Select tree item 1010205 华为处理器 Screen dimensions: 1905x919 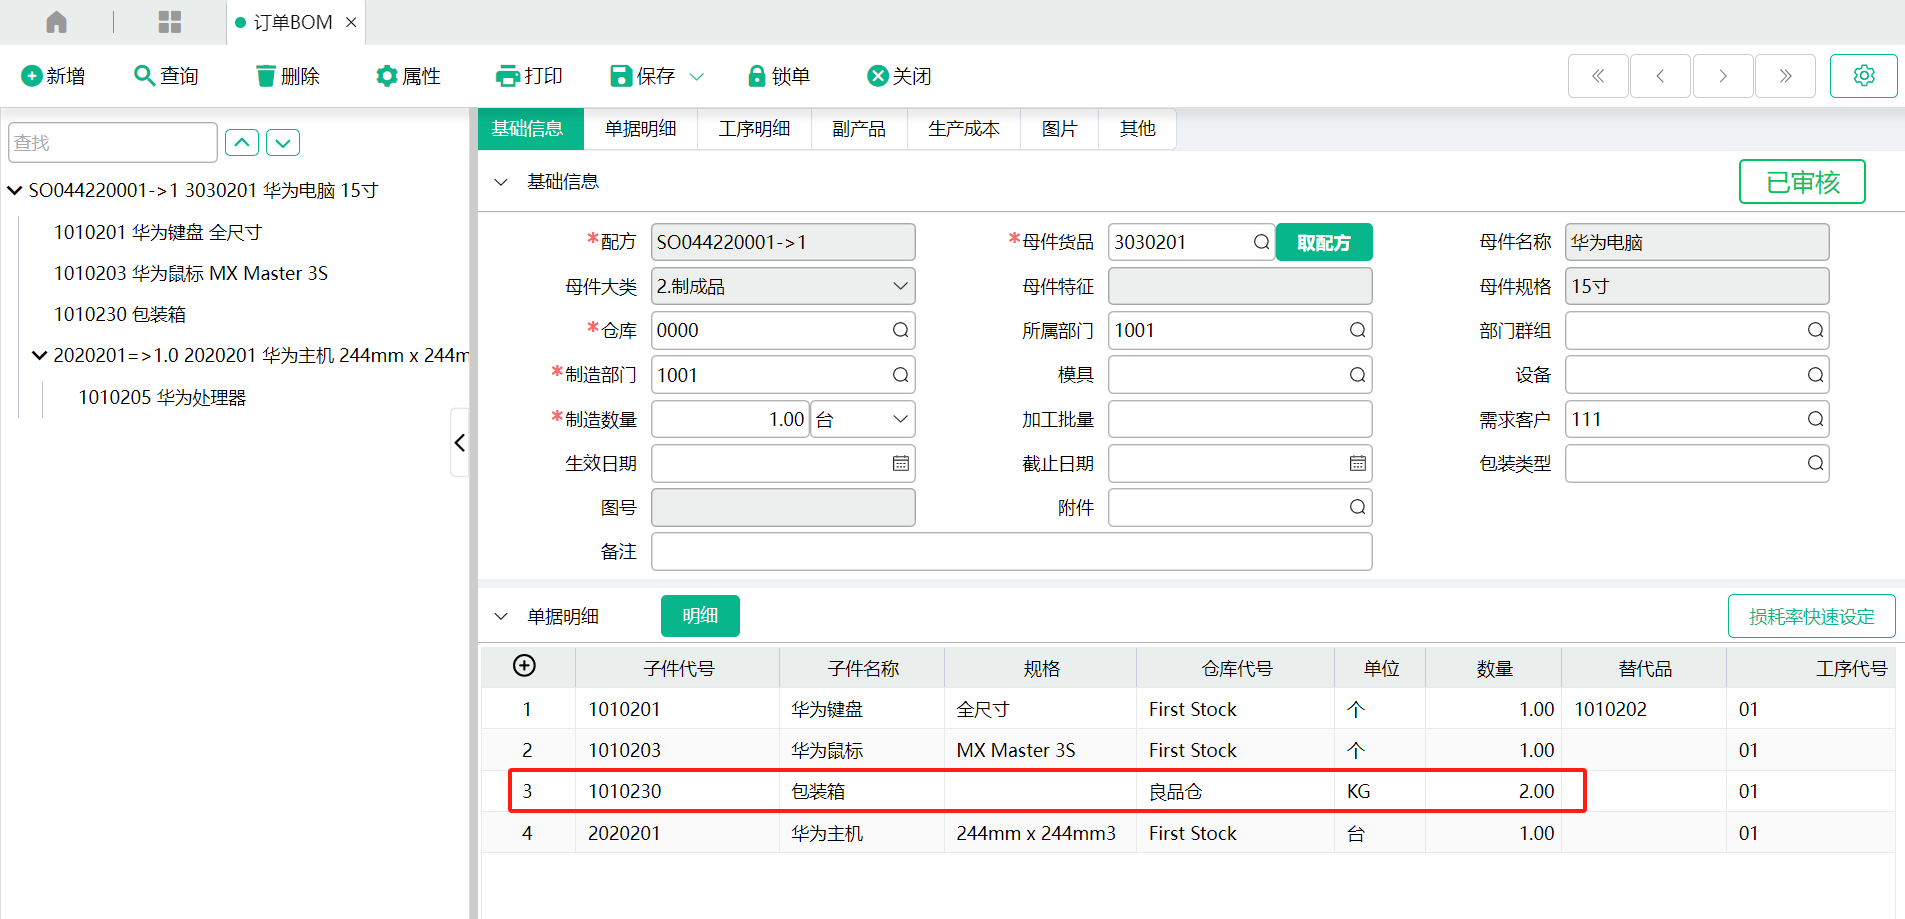click(x=162, y=397)
